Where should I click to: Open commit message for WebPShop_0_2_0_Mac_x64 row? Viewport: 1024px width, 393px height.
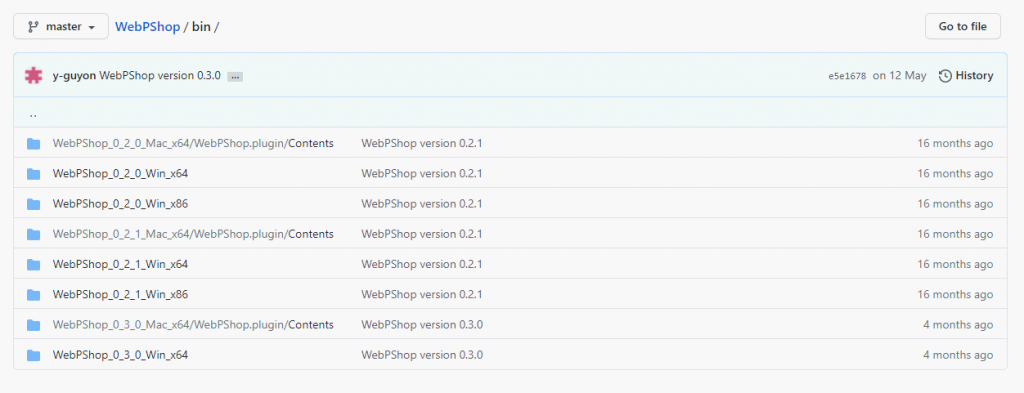pos(422,143)
